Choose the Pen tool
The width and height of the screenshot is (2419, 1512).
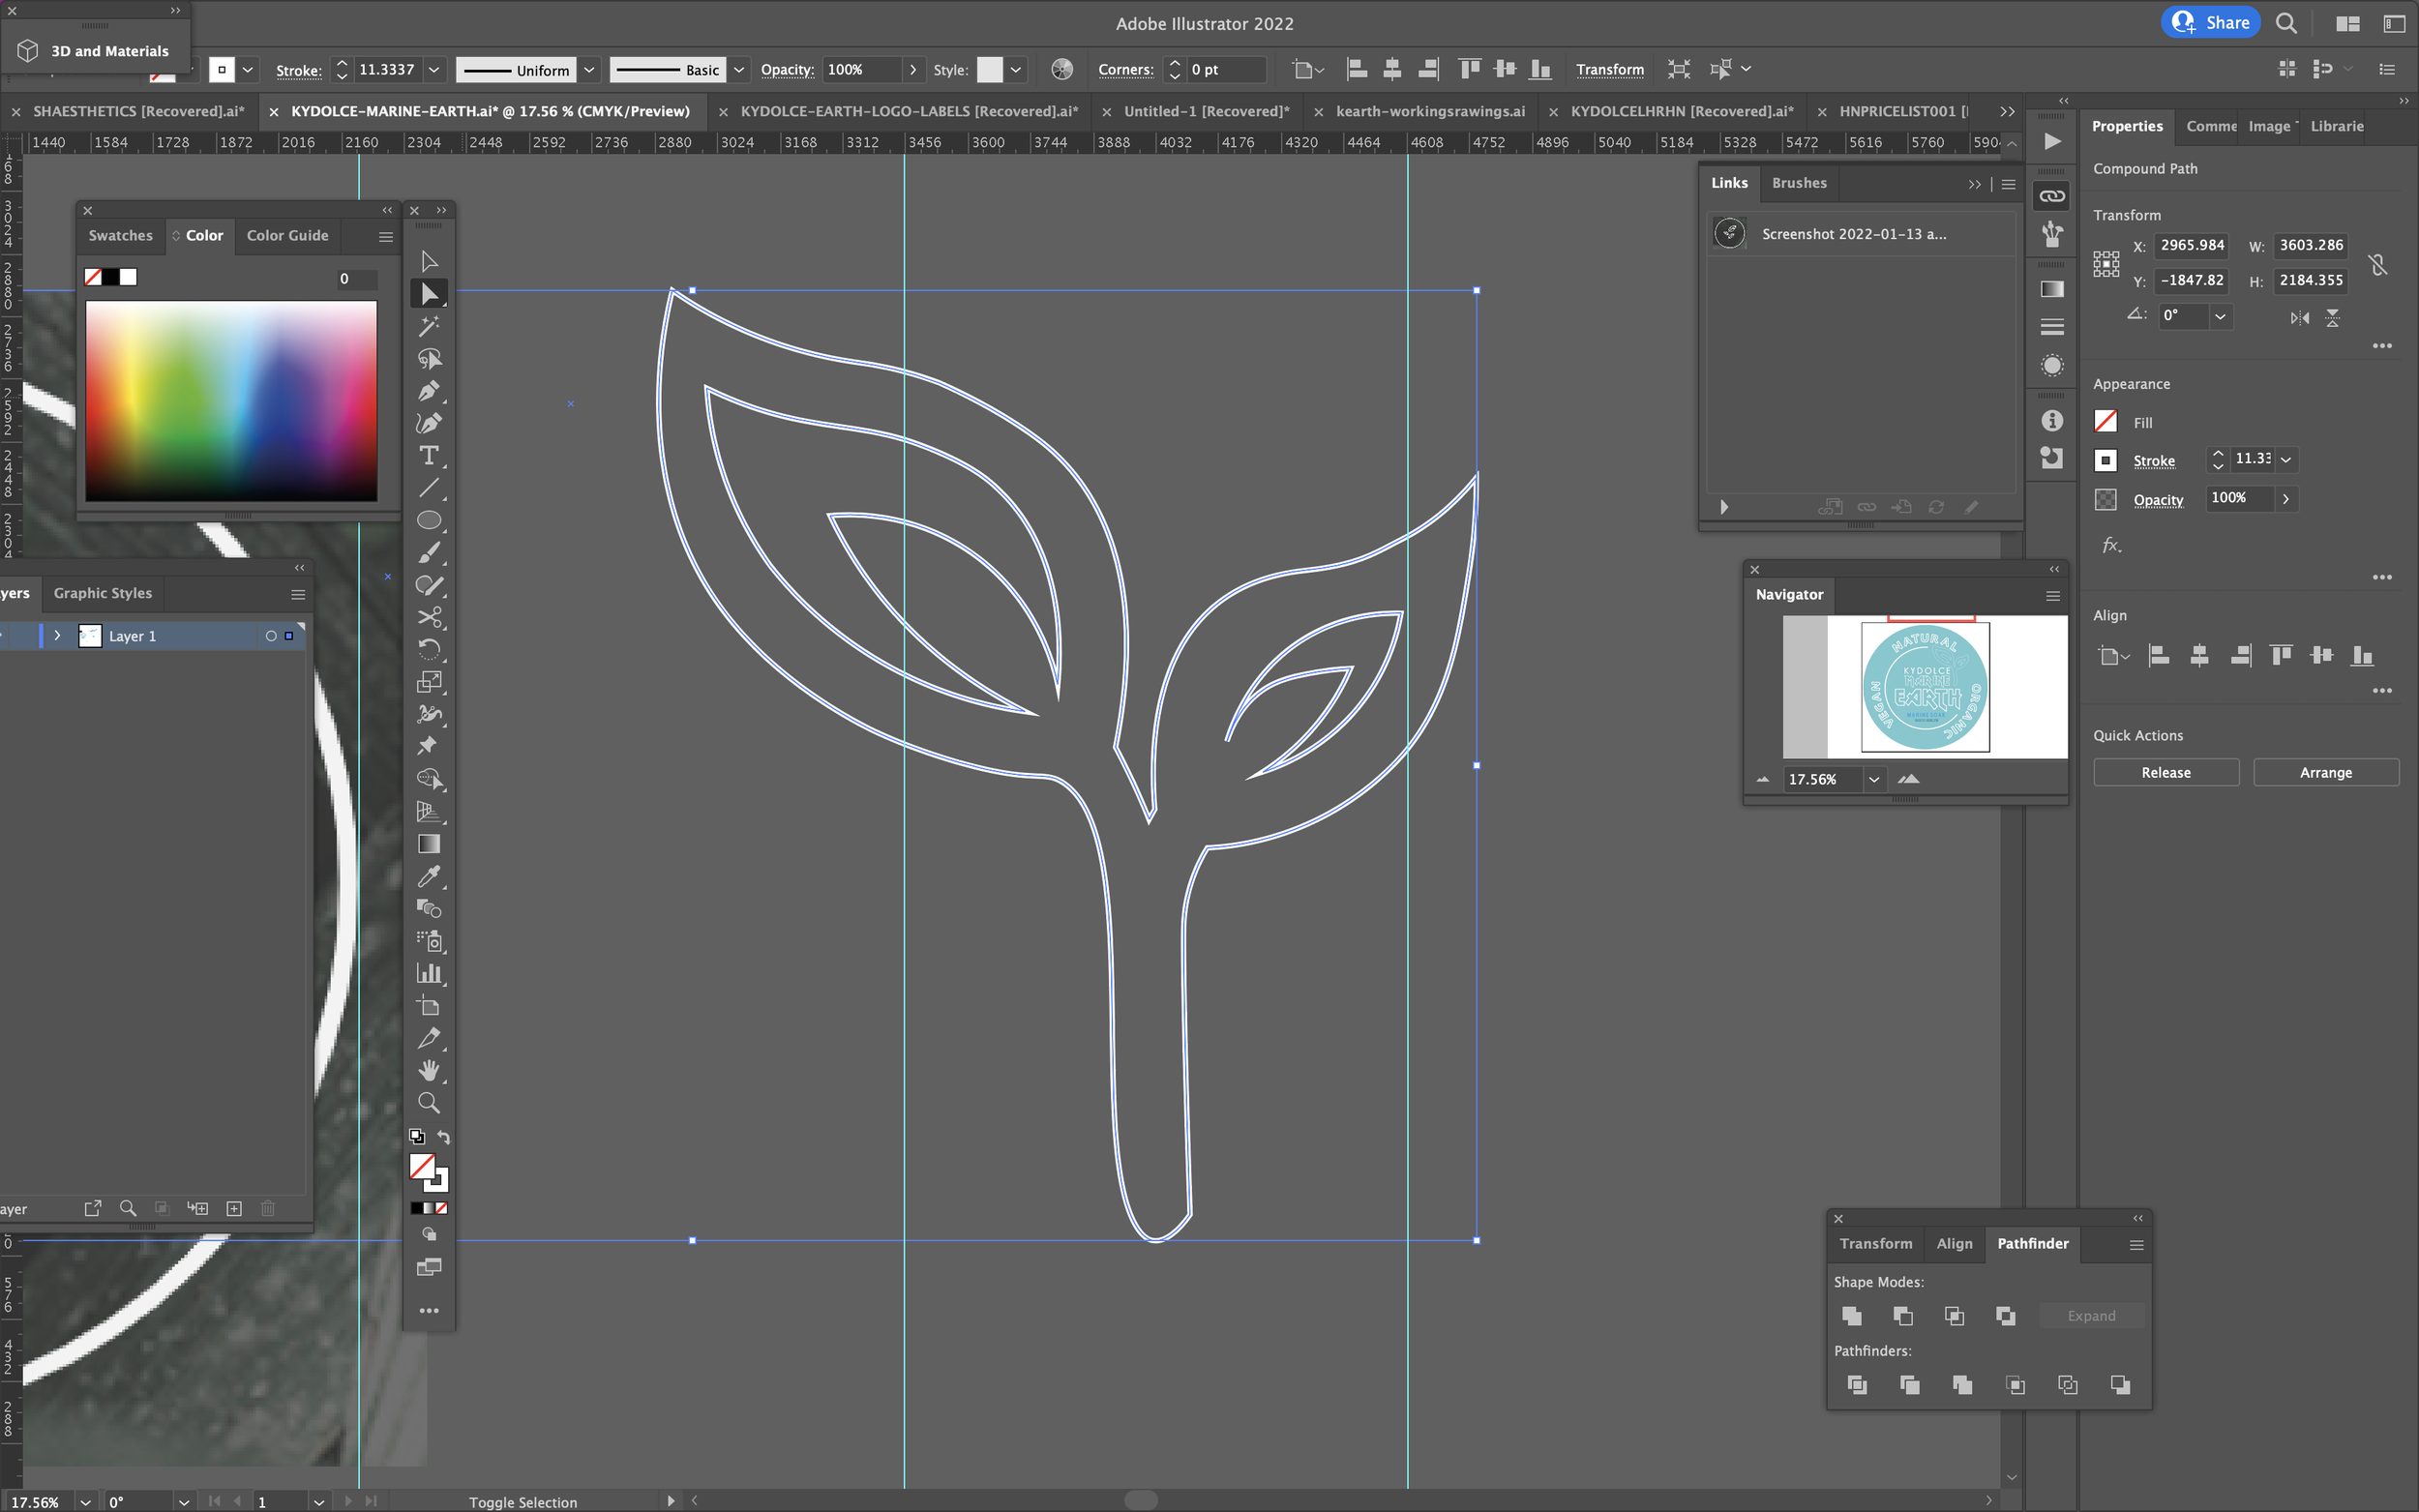[x=429, y=391]
